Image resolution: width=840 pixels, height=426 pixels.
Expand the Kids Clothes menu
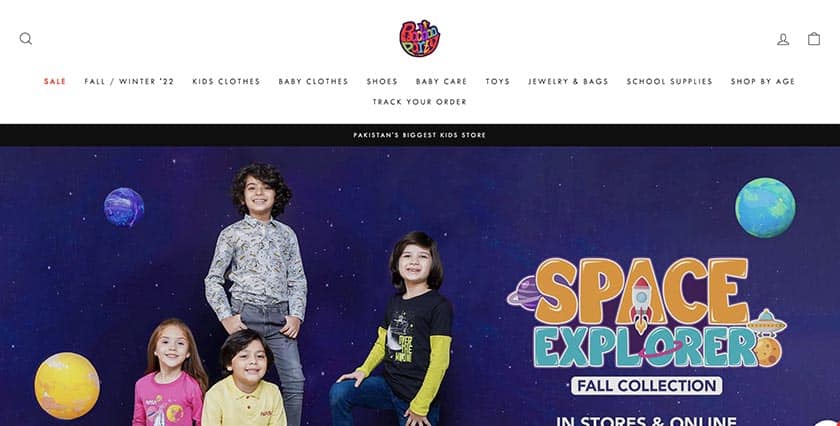pos(226,81)
